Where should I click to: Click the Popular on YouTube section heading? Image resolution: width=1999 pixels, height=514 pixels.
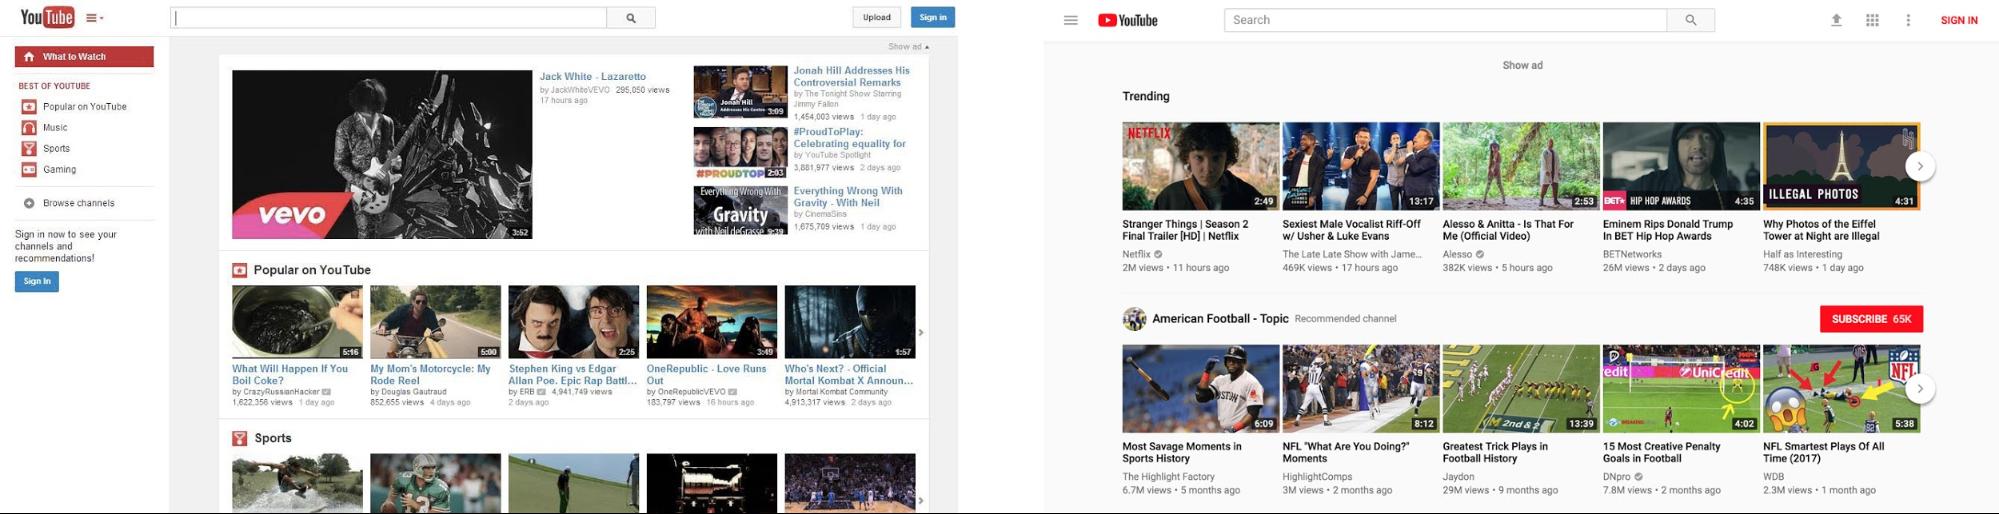[312, 270]
